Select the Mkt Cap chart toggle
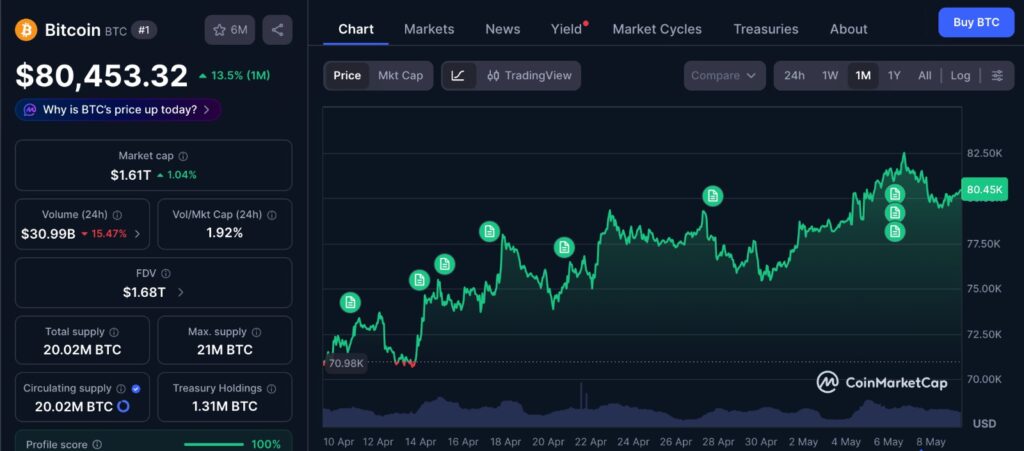1024x451 pixels. pyautogui.click(x=400, y=76)
